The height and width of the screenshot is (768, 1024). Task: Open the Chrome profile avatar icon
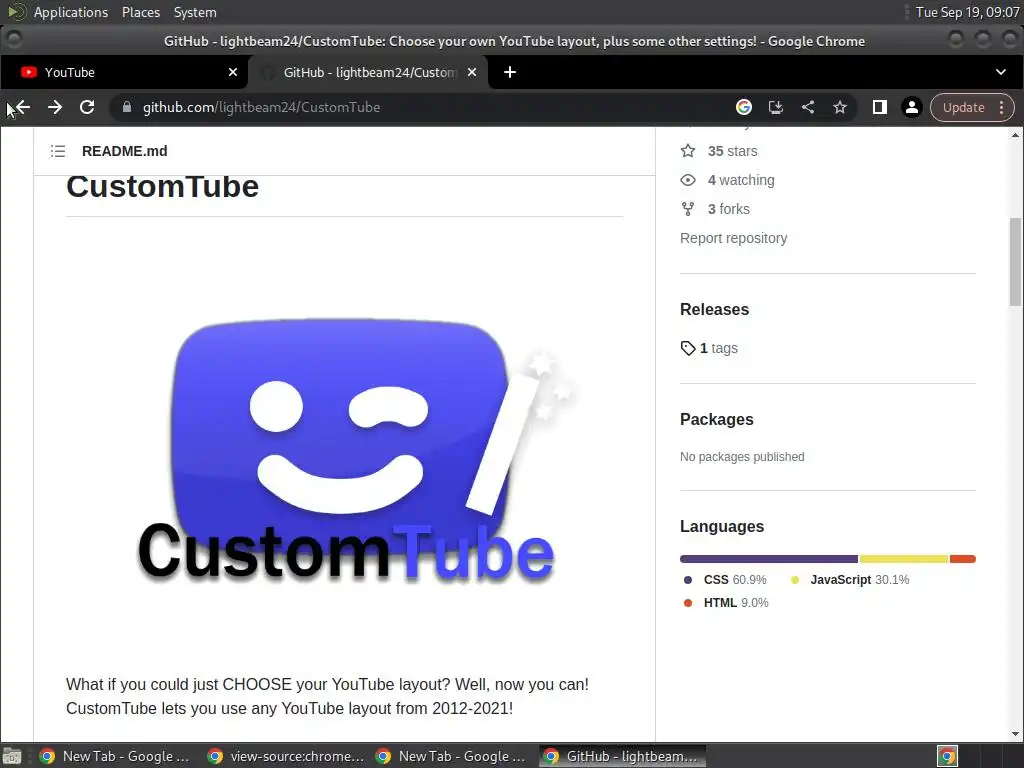912,107
